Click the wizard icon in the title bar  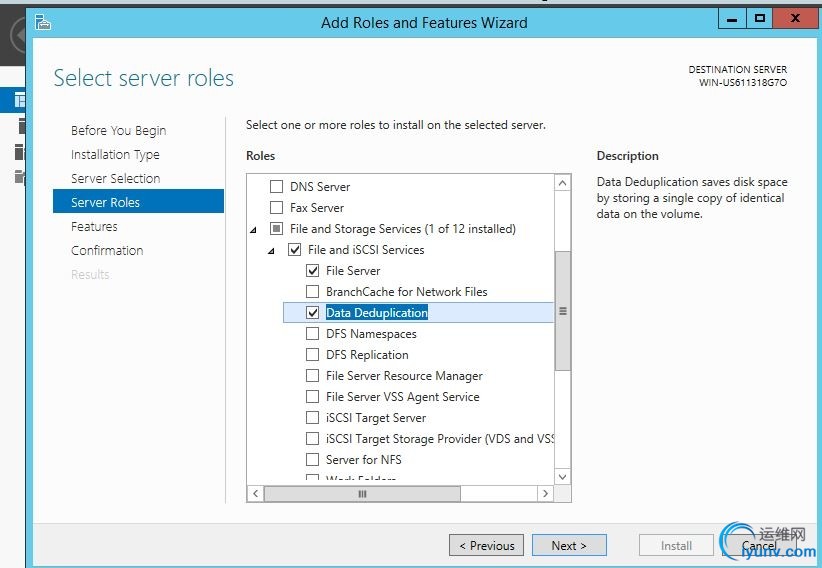(43, 22)
